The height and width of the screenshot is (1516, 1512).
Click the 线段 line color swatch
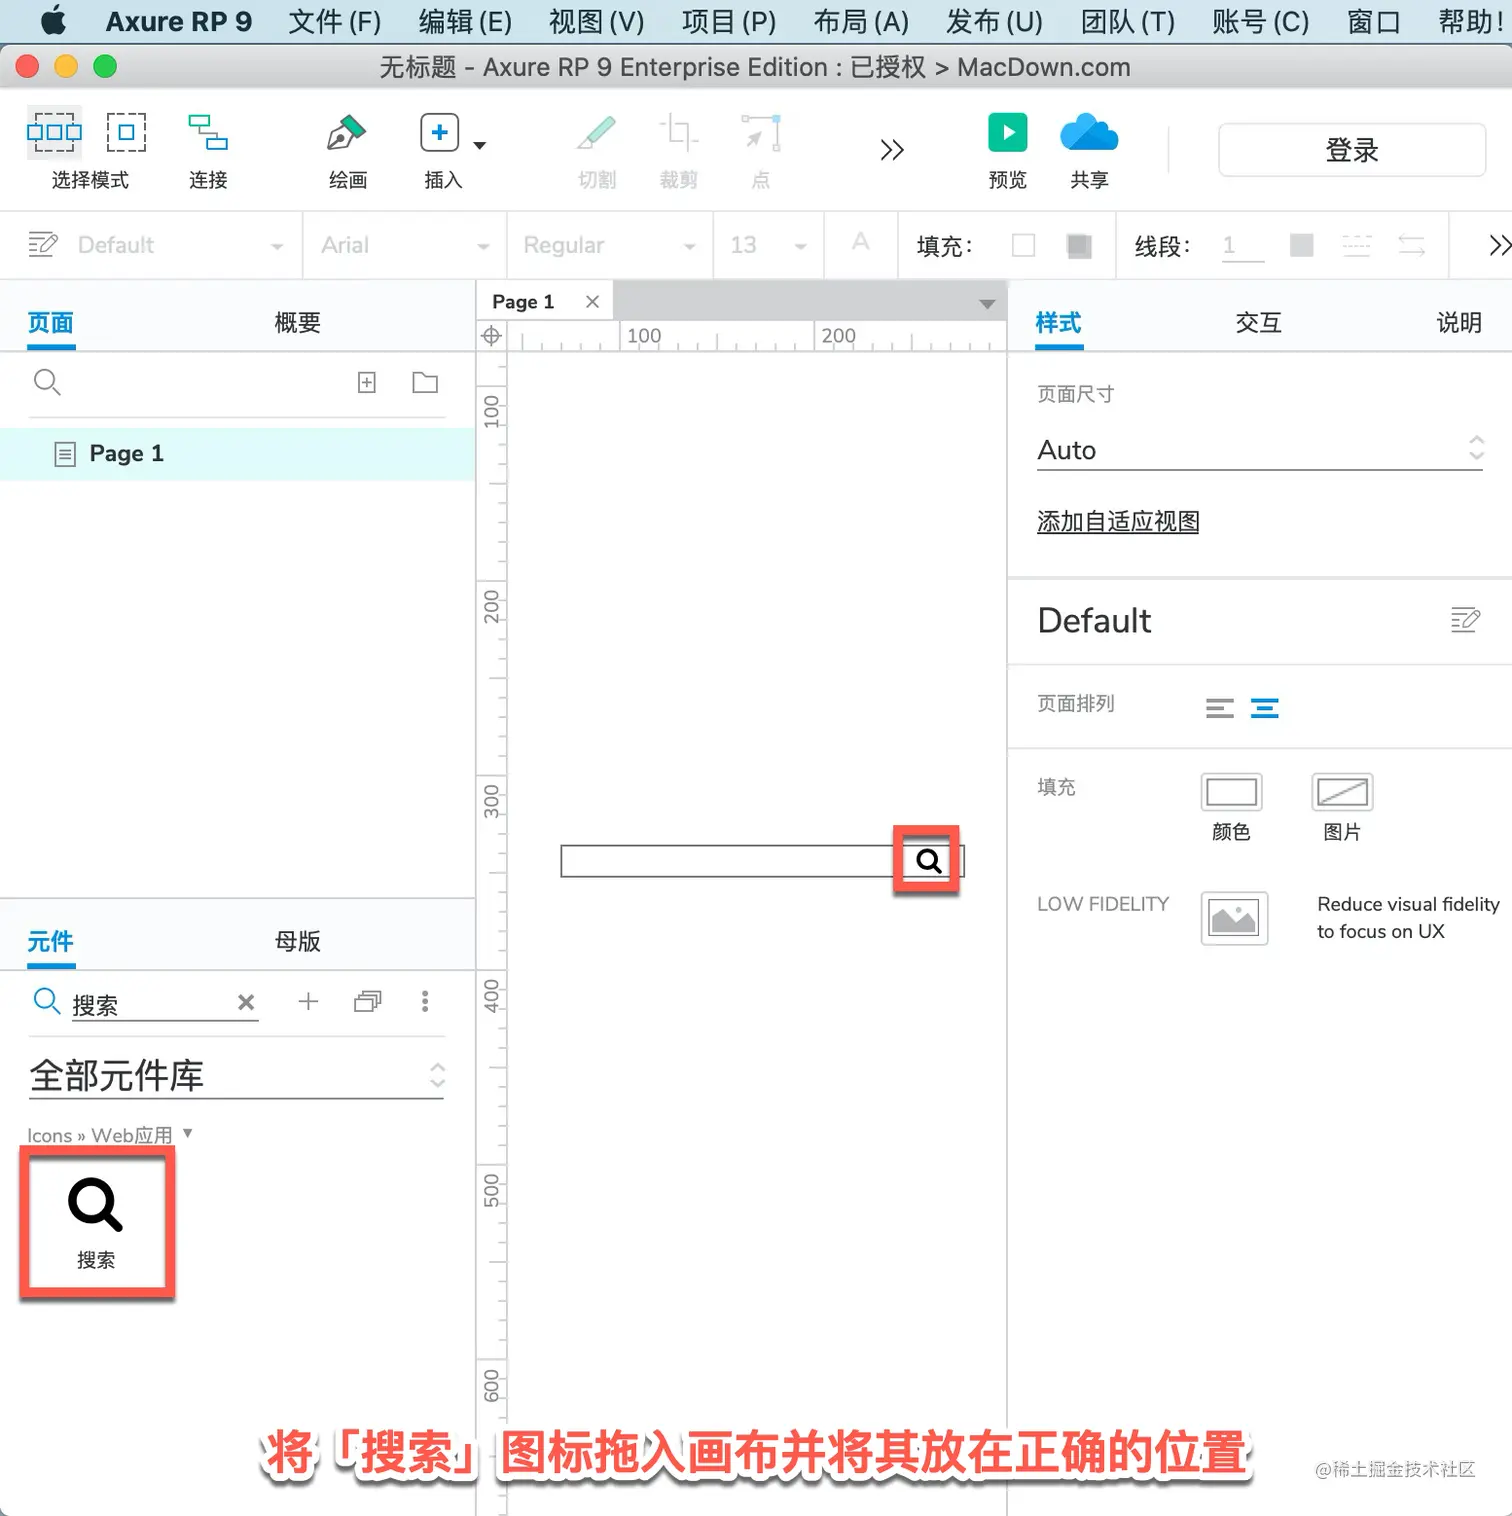click(1301, 245)
